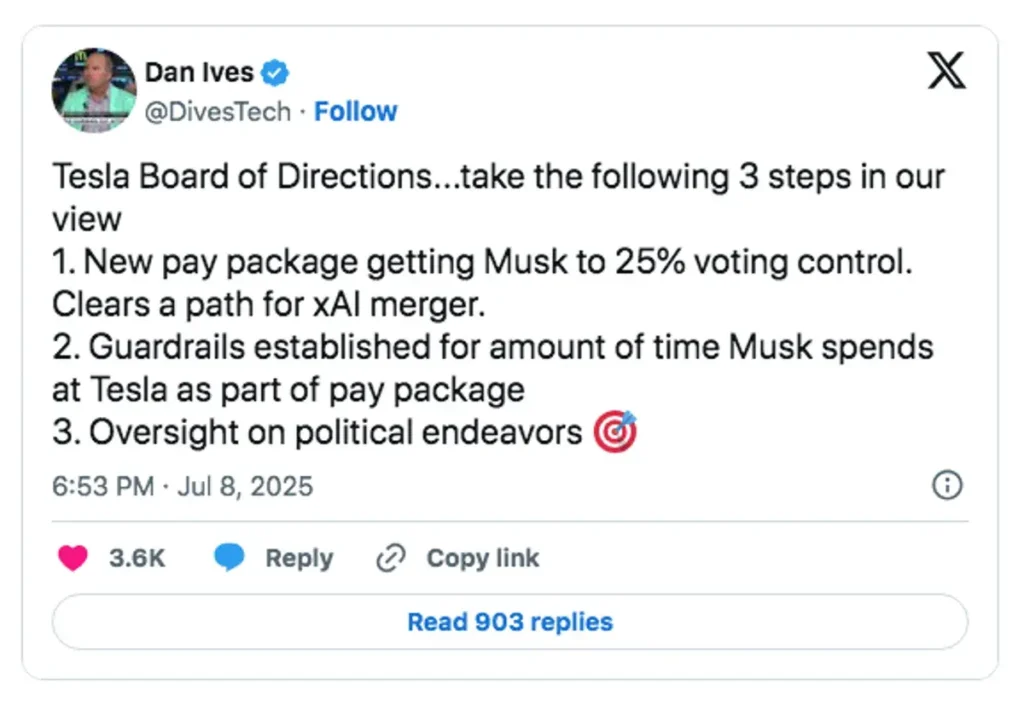This screenshot has height=707, width=1024.
Task: Click the X logo icon
Action: (946, 72)
